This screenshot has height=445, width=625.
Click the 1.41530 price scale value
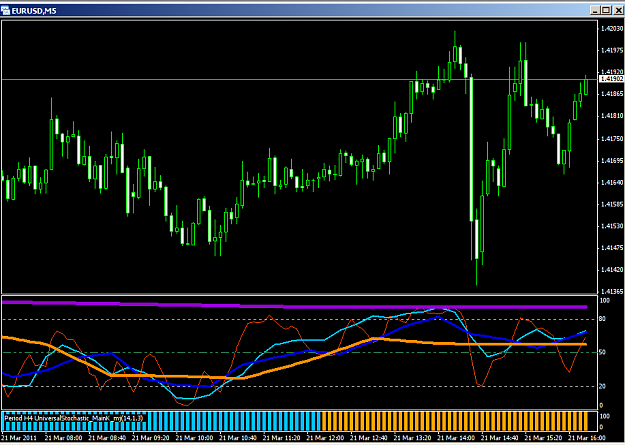pyautogui.click(x=612, y=226)
